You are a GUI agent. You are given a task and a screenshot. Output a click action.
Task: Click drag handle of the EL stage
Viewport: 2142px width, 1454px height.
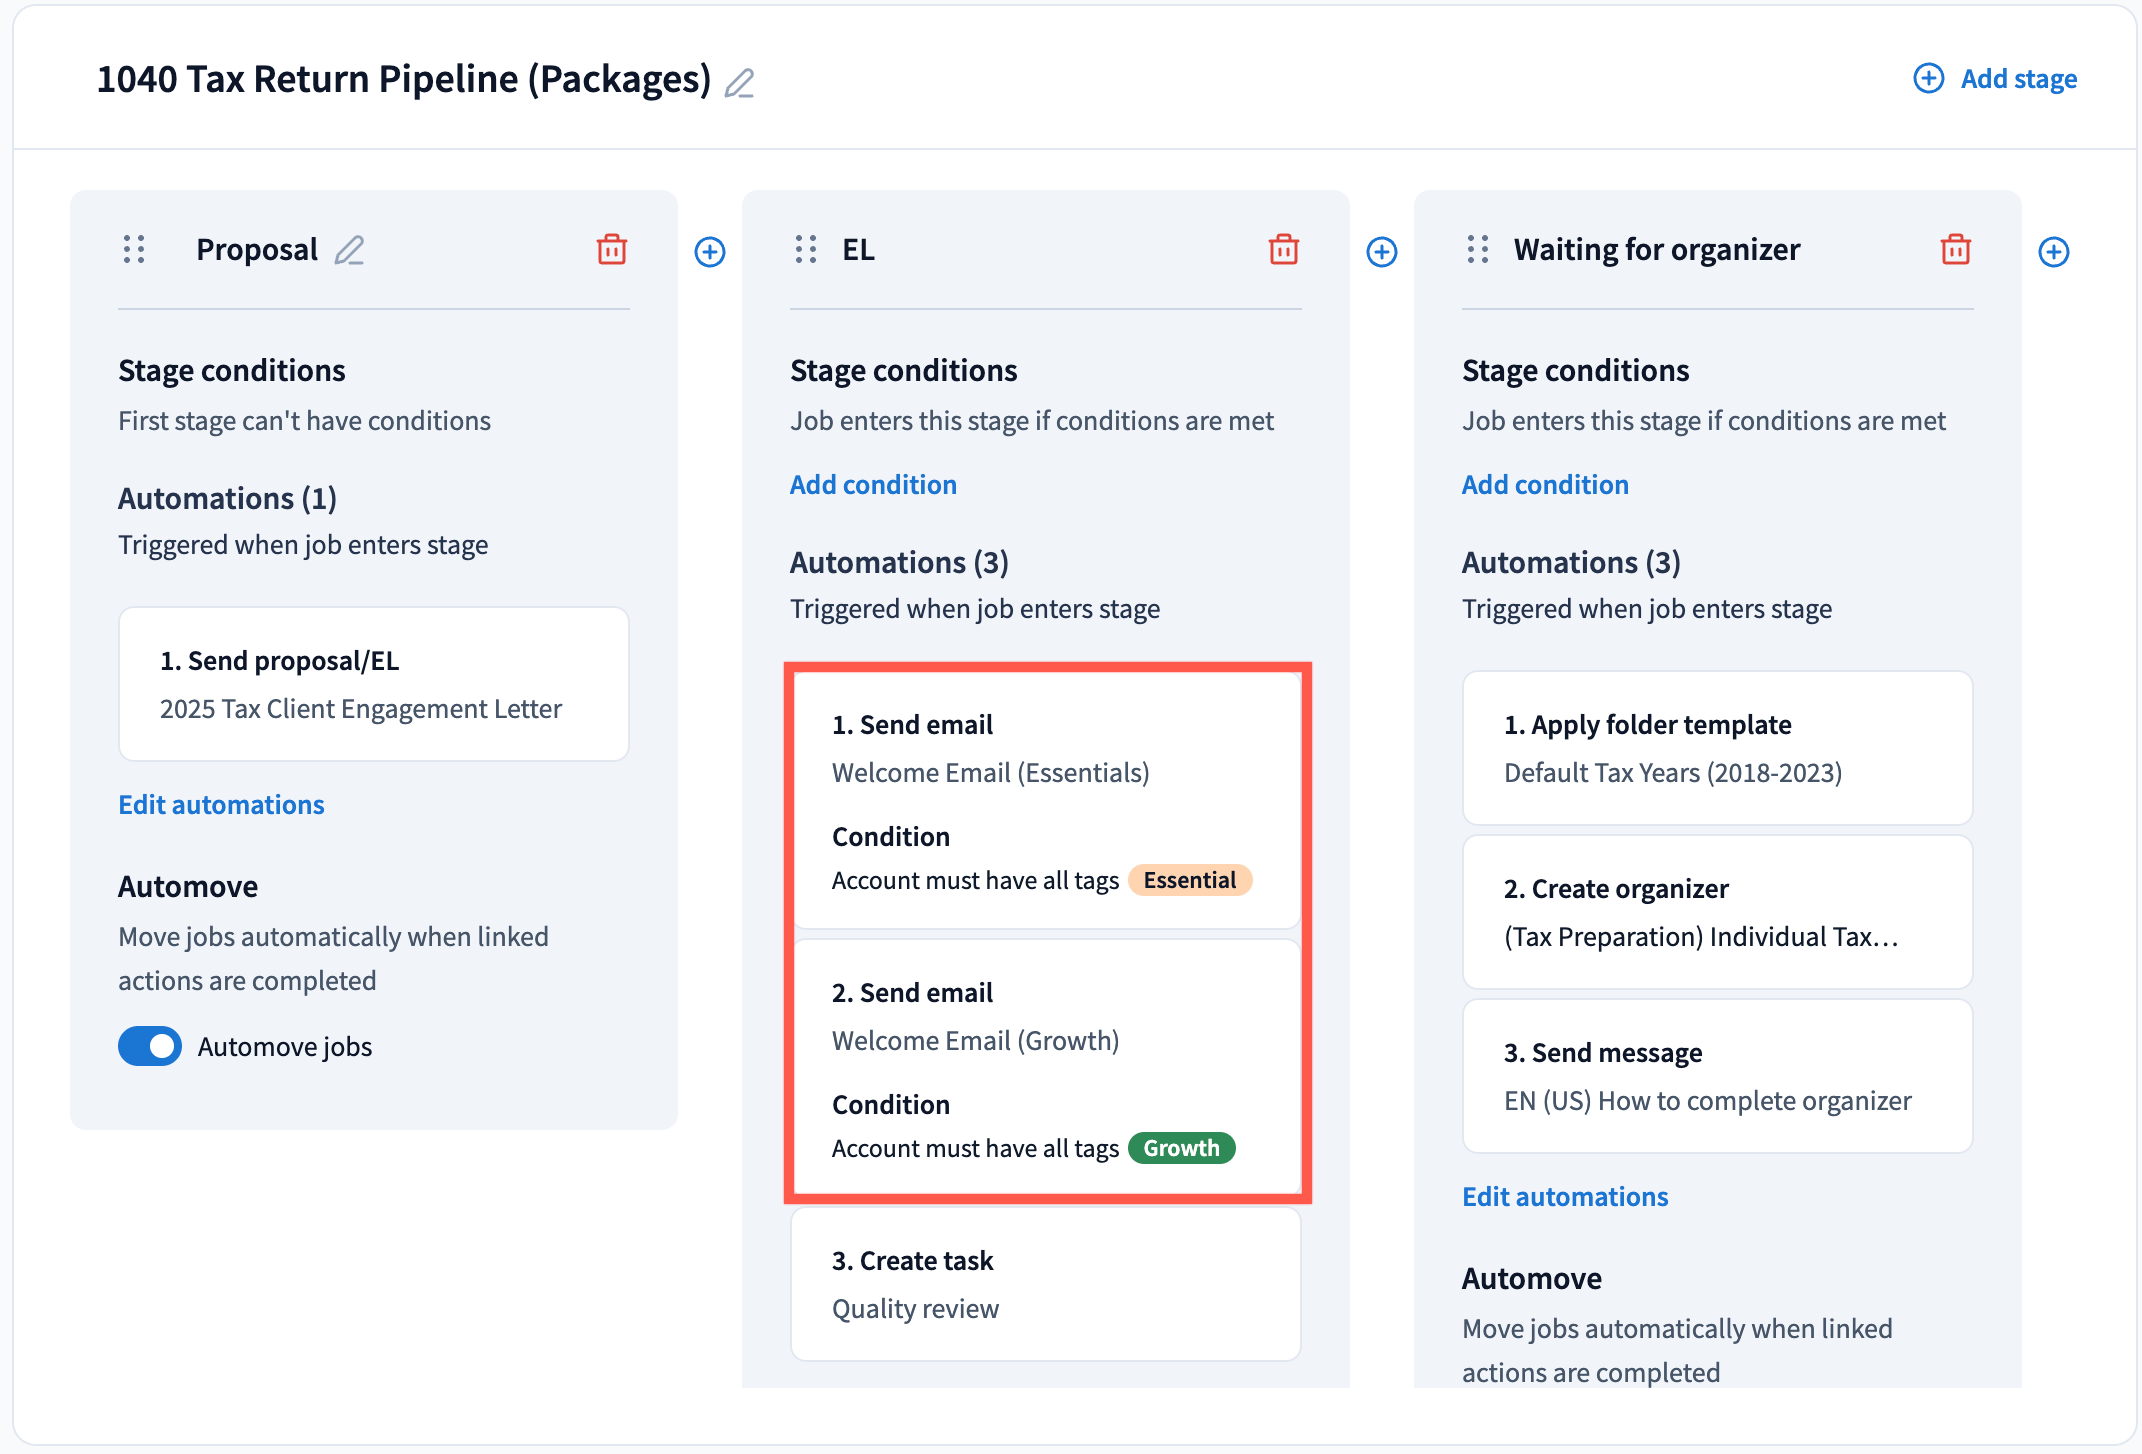(806, 250)
